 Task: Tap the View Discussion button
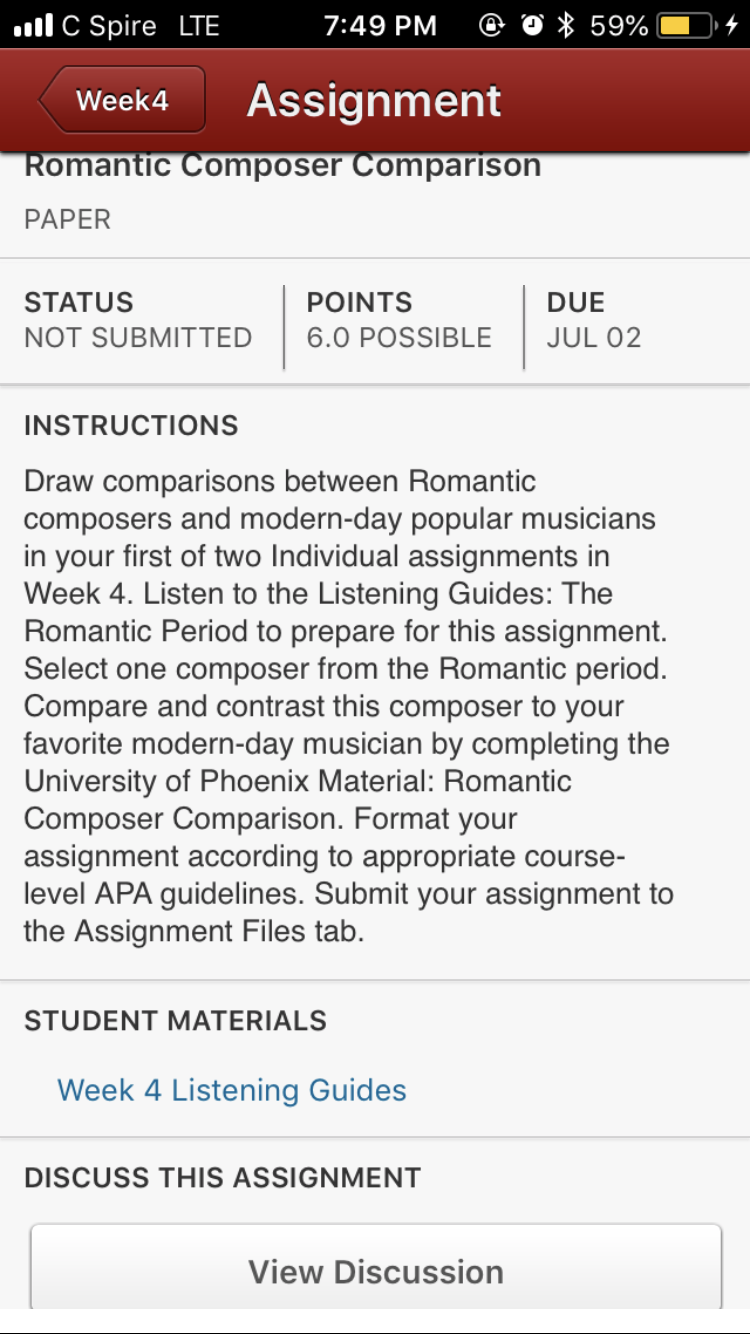[376, 1266]
